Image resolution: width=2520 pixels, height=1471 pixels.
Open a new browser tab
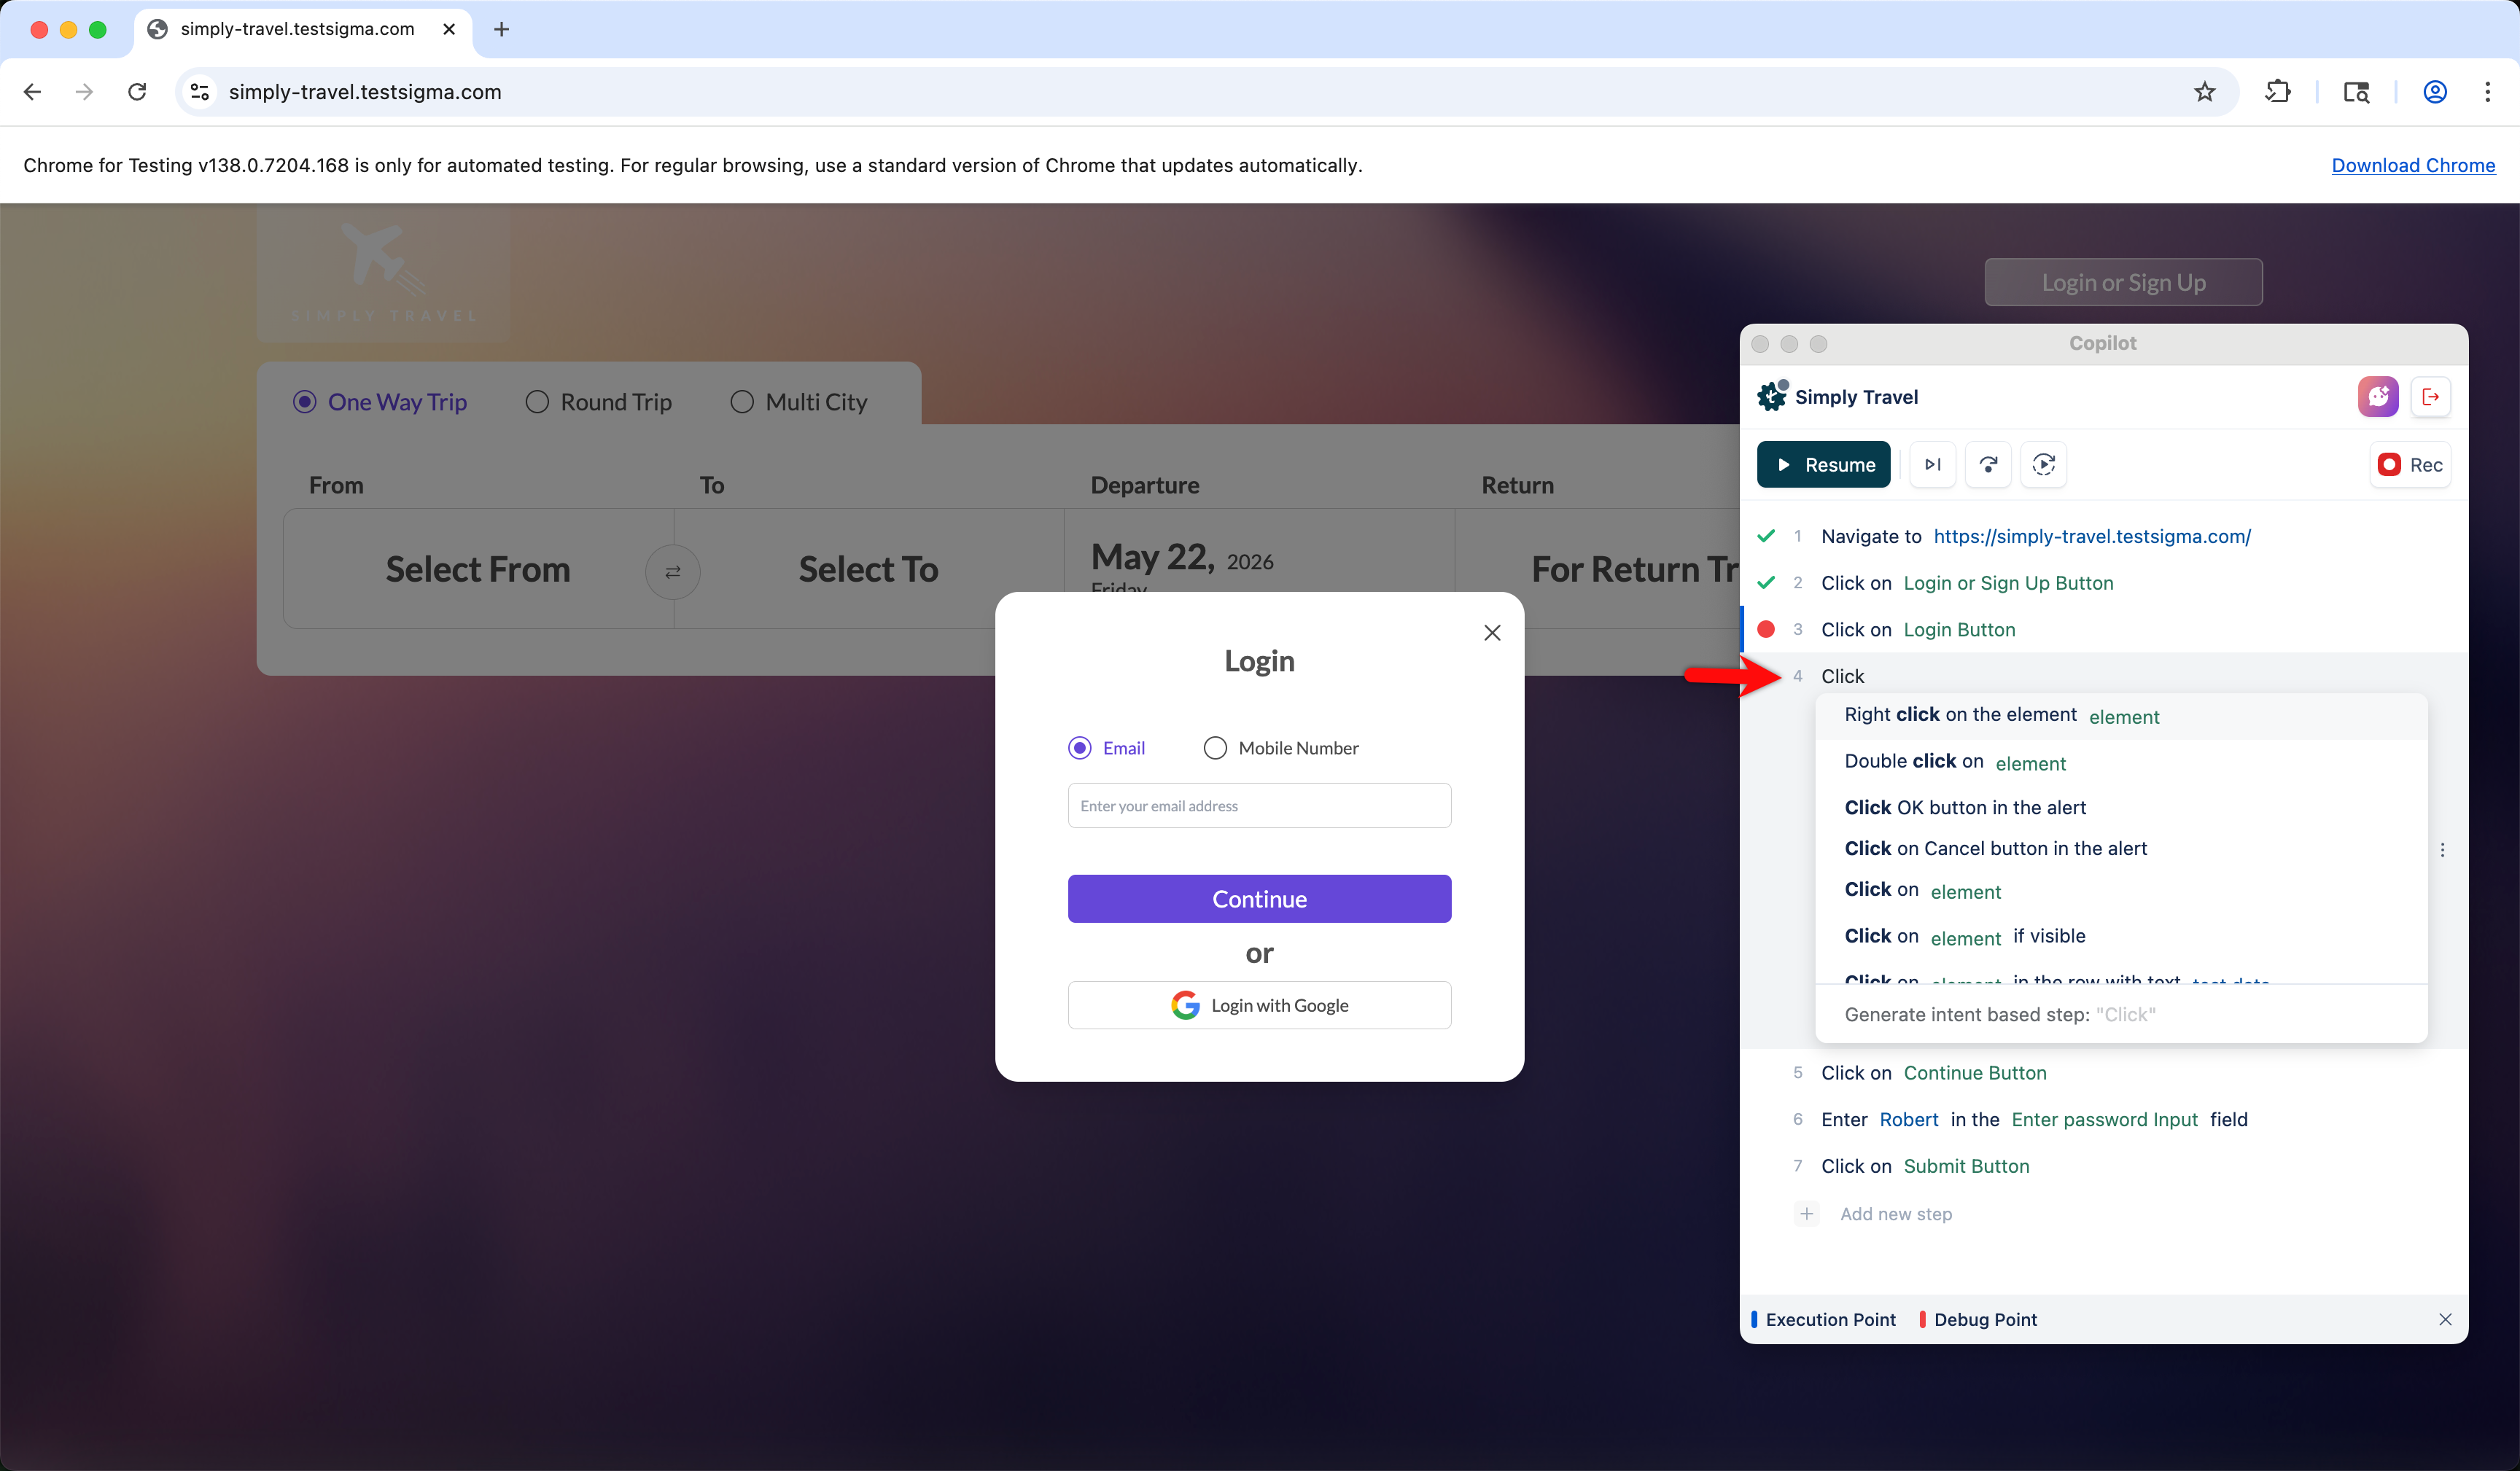tap(502, 29)
